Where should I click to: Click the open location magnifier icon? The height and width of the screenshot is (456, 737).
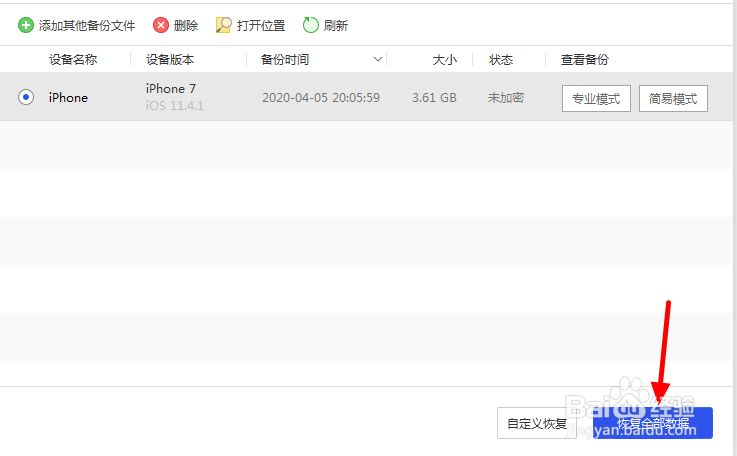pyautogui.click(x=224, y=25)
